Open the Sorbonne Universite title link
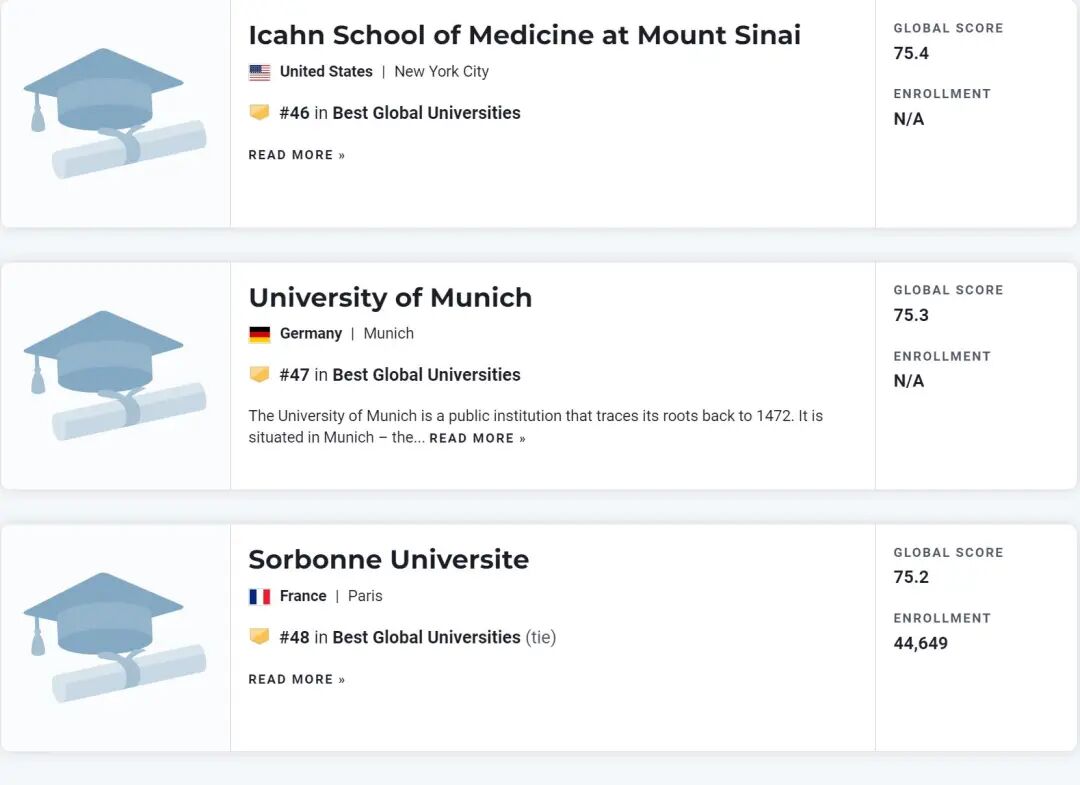Screen dimensions: 1080x785 pos(388,559)
